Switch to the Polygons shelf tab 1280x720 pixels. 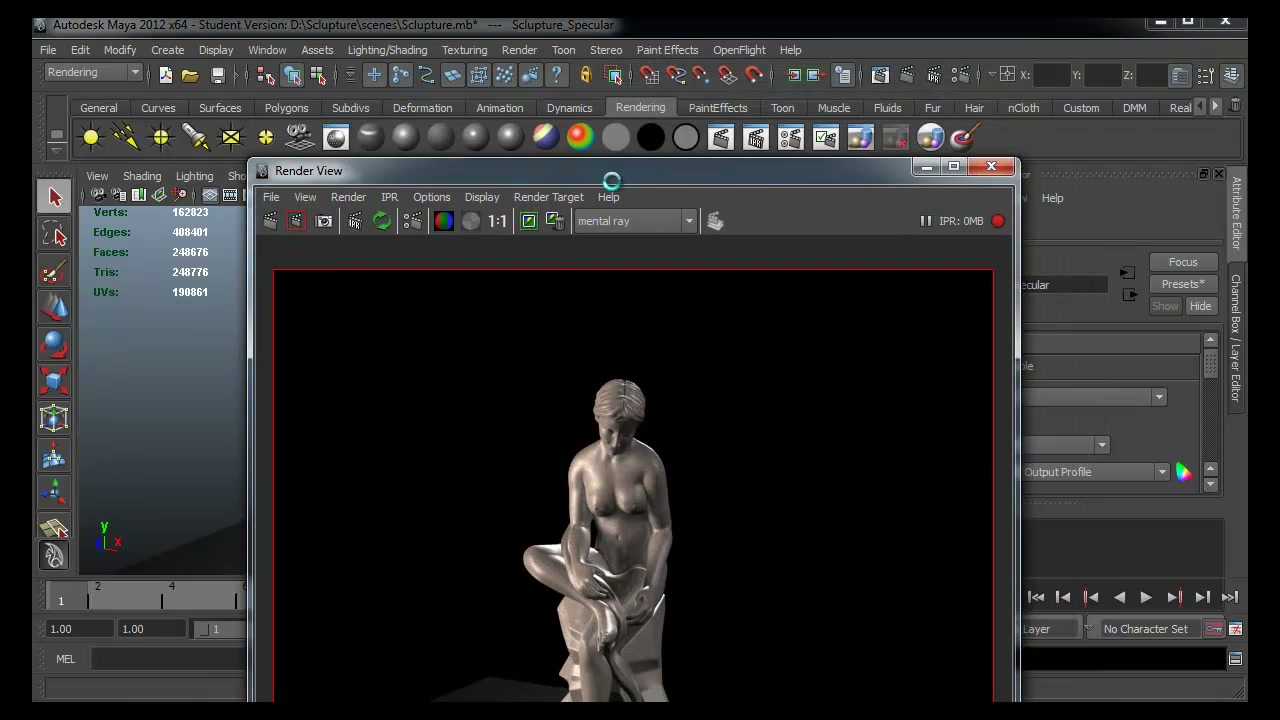tap(287, 108)
